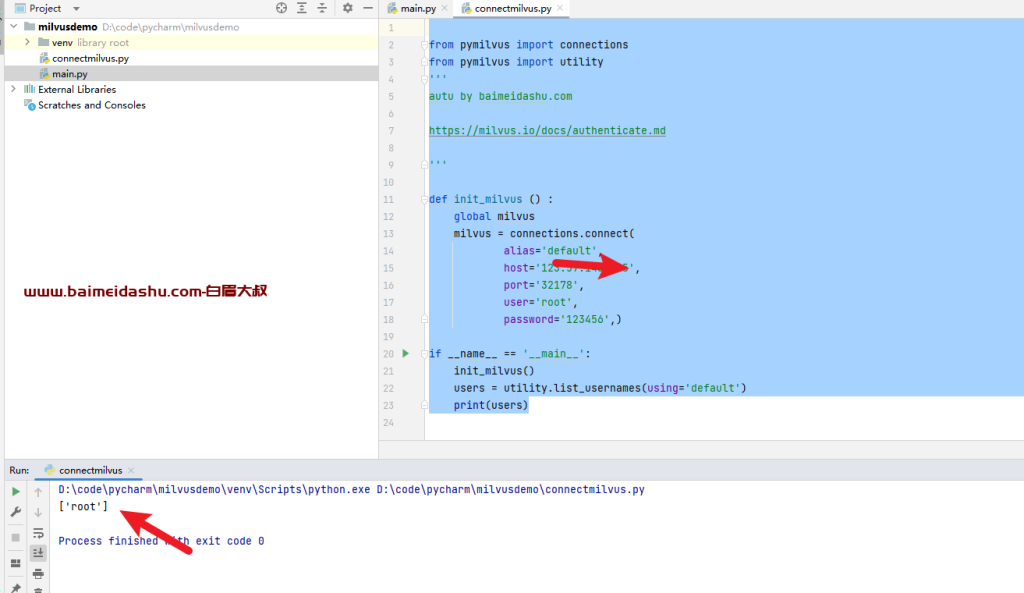1024x593 pixels.
Task: Toggle scroll to end in Run console
Action: tap(38, 553)
